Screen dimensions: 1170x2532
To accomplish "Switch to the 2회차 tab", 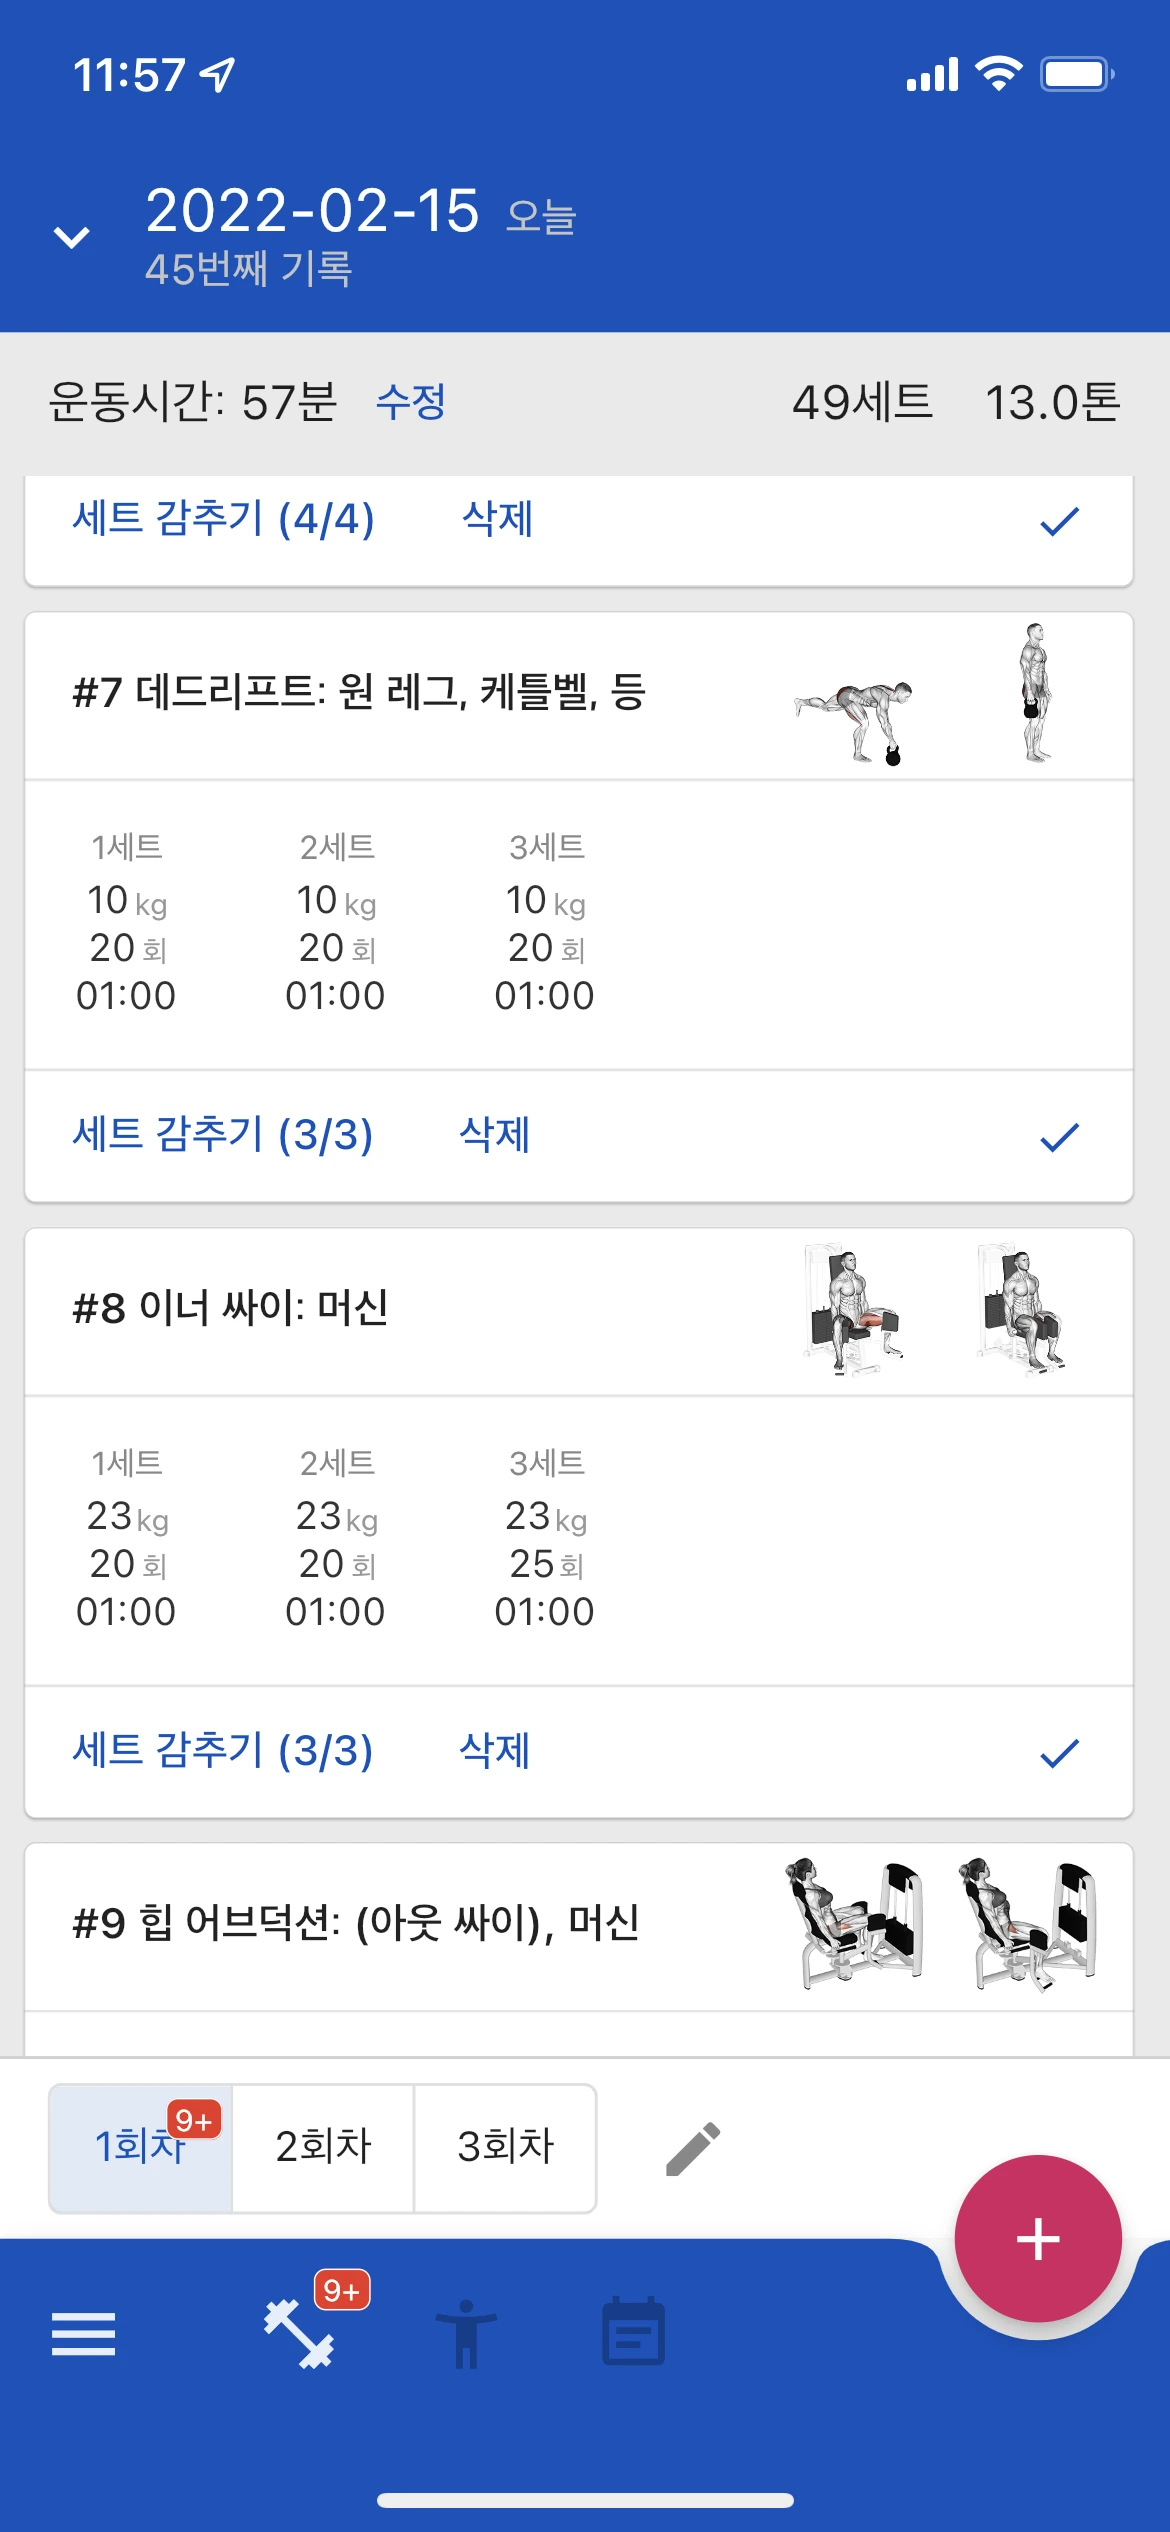I will point(323,2147).
